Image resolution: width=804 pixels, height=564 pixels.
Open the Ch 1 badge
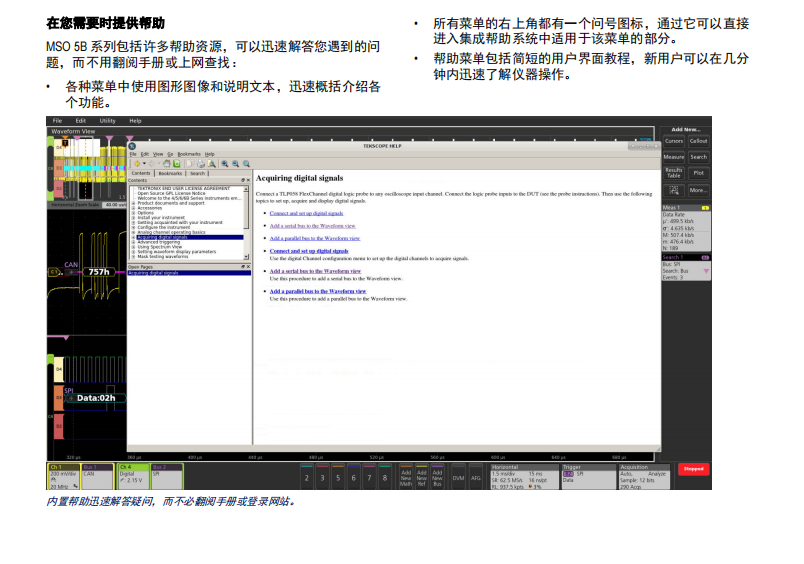click(64, 477)
